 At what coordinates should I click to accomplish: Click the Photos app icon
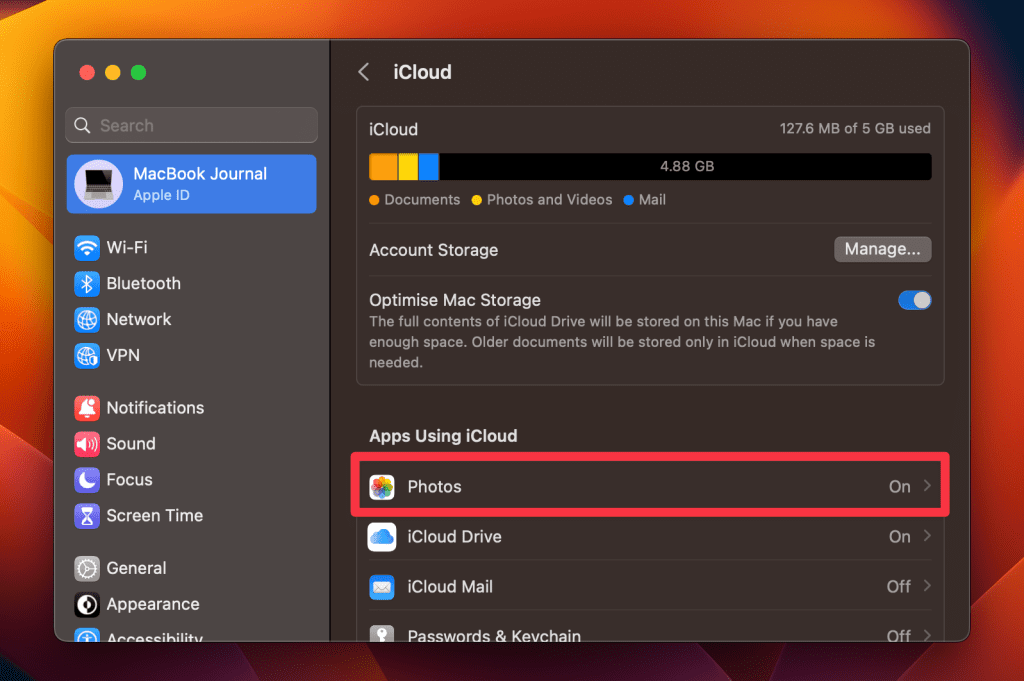pyautogui.click(x=382, y=487)
